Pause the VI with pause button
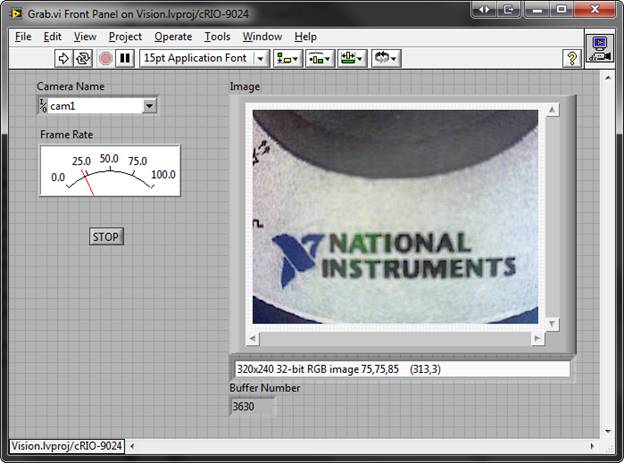 [x=125, y=59]
